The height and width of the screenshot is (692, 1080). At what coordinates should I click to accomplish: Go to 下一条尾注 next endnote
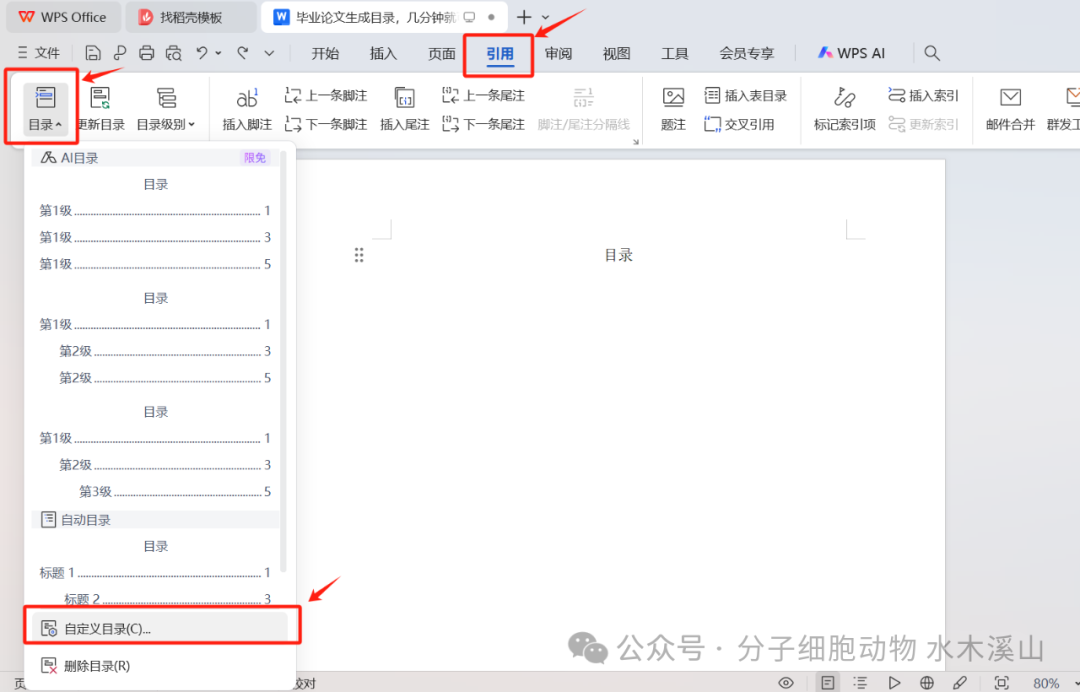pos(484,124)
